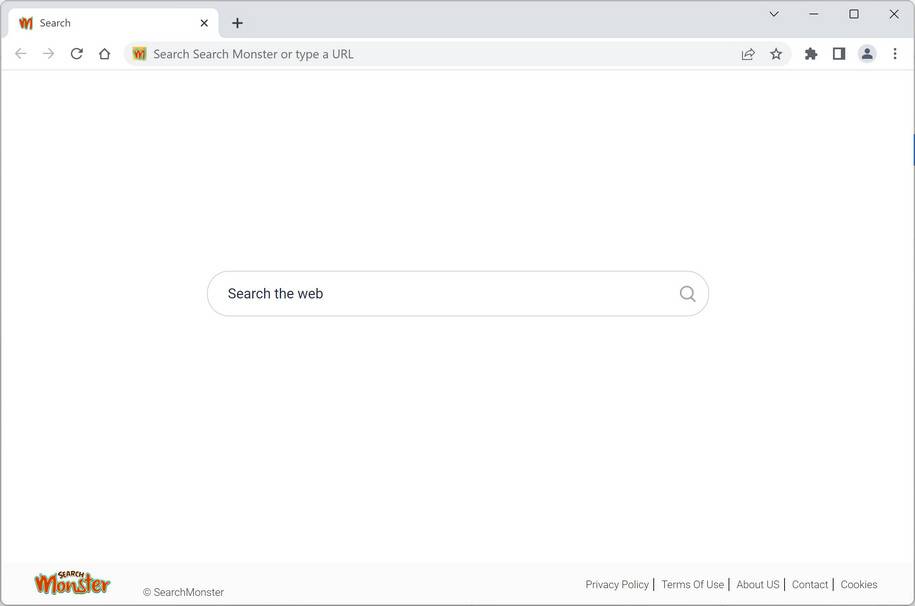This screenshot has height=606, width=915.
Task: Share this page
Action: 748,54
